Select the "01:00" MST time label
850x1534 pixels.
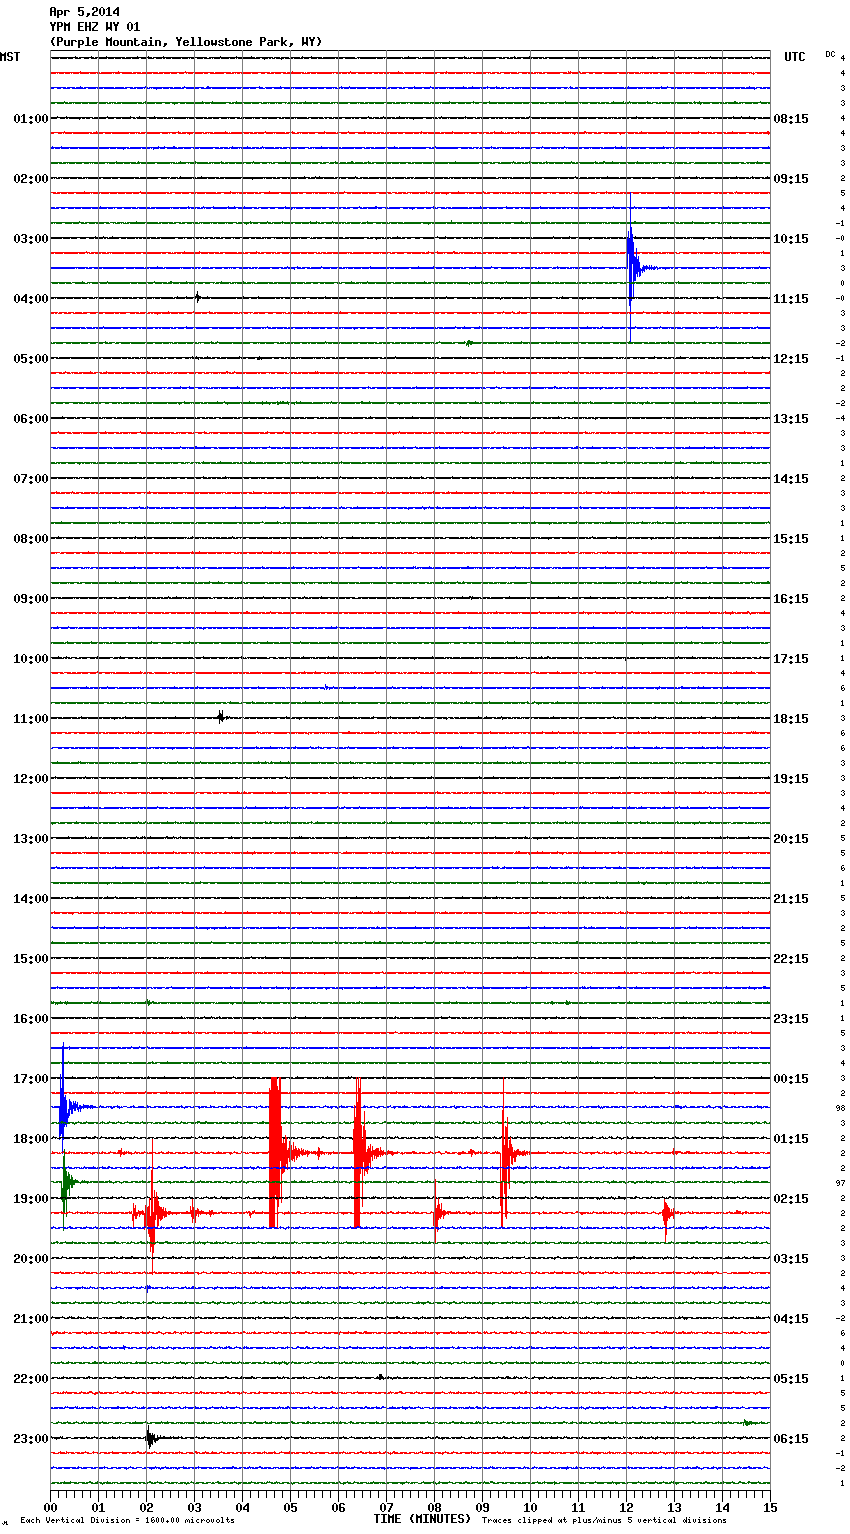click(31, 119)
